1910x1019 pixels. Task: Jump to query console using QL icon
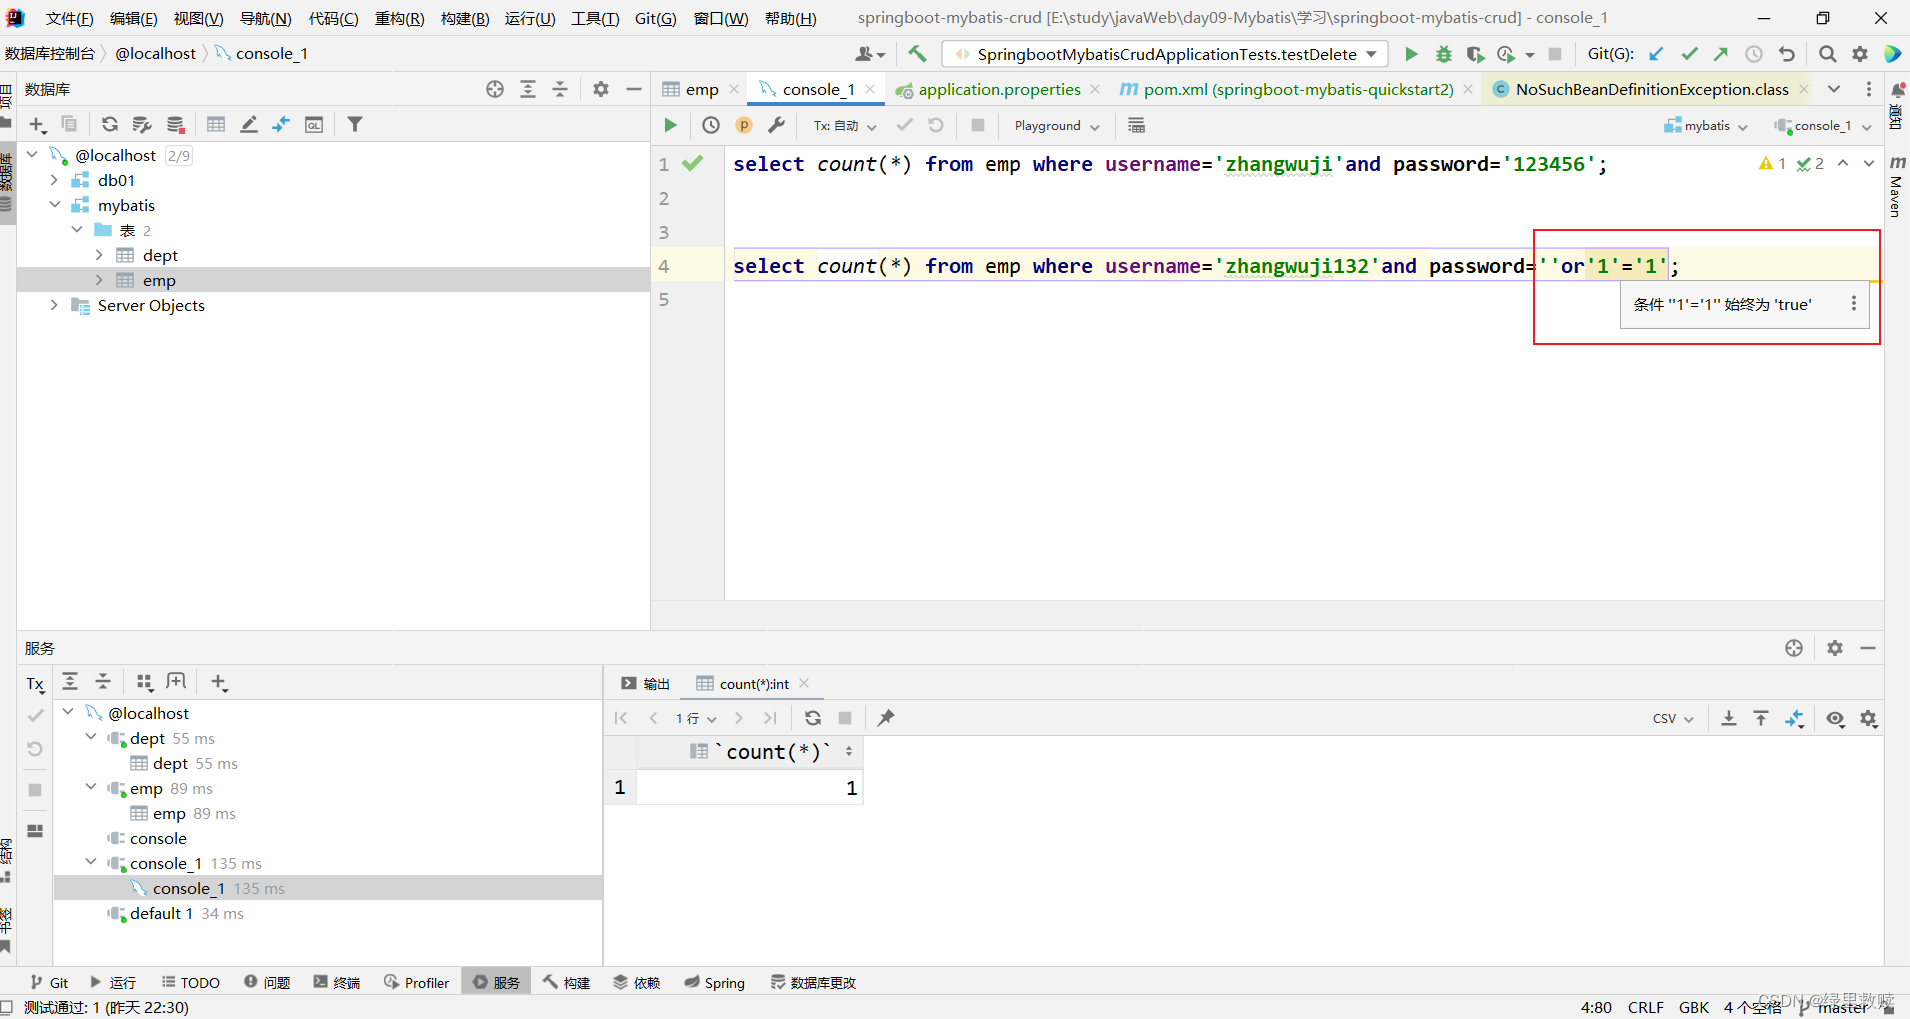click(x=316, y=124)
